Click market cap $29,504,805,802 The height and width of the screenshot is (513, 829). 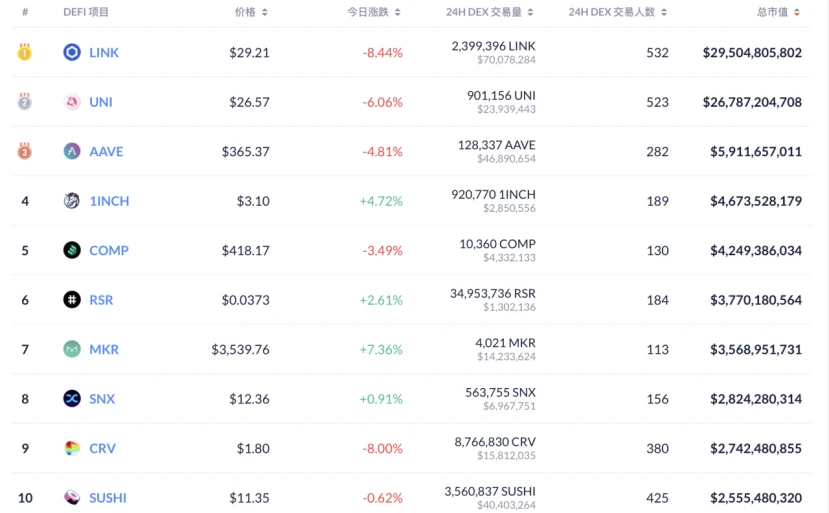pos(752,52)
